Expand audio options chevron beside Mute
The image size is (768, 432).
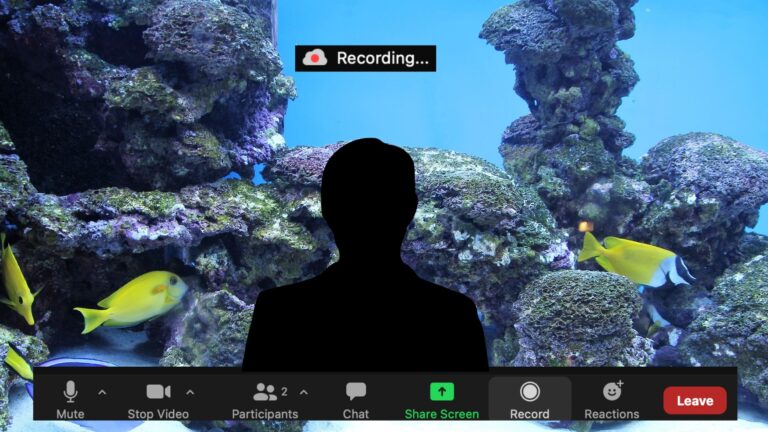pos(102,392)
